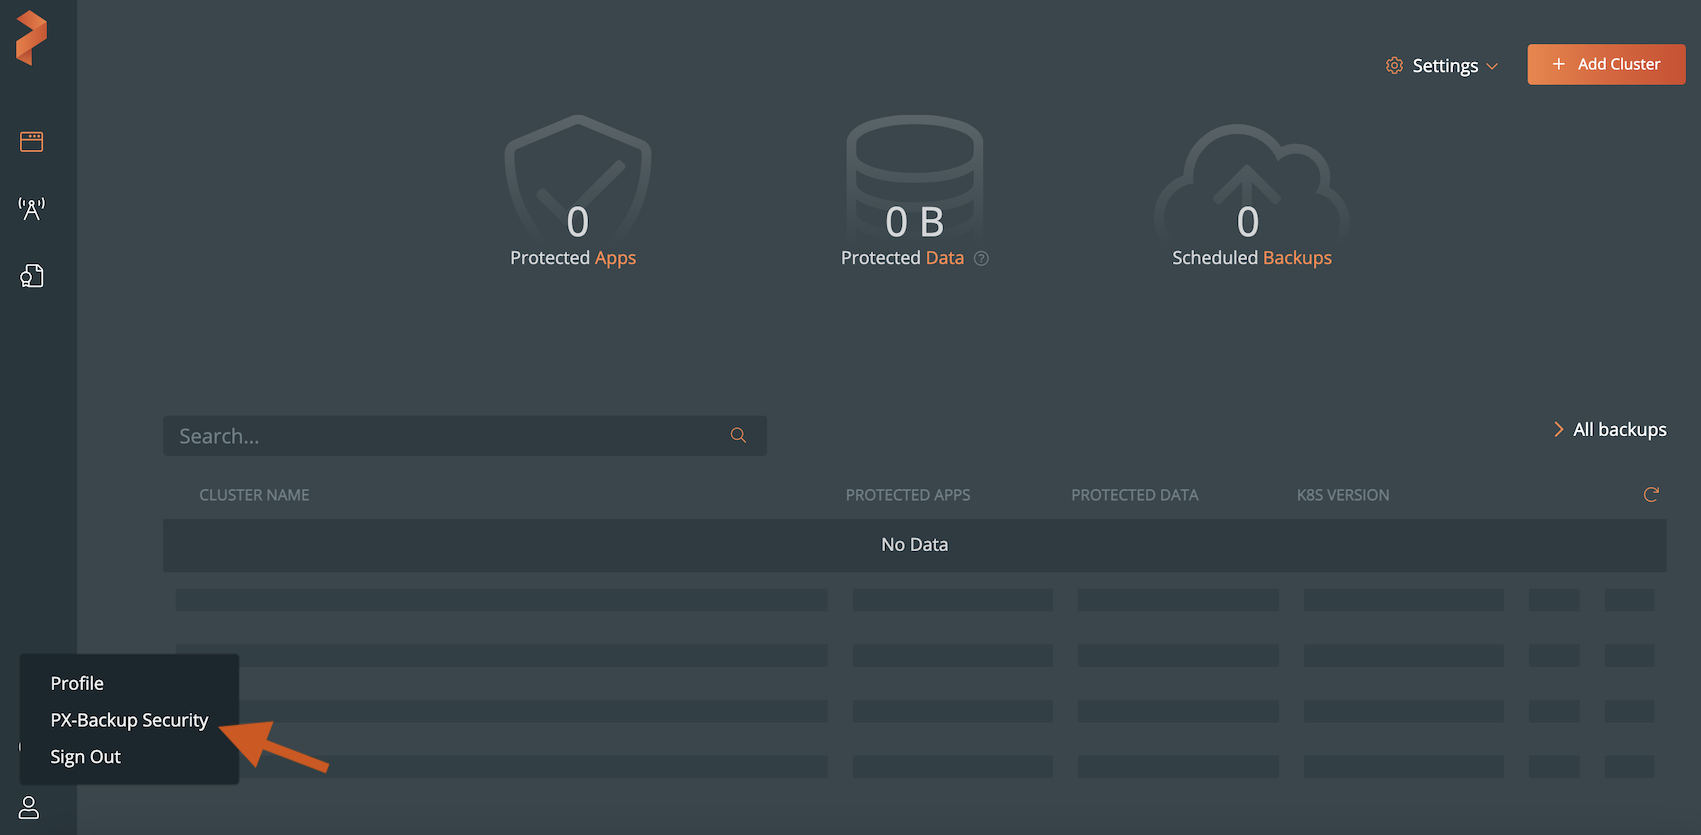Click the user account icon at sidebar bottom
This screenshot has width=1701, height=835.
click(x=29, y=807)
